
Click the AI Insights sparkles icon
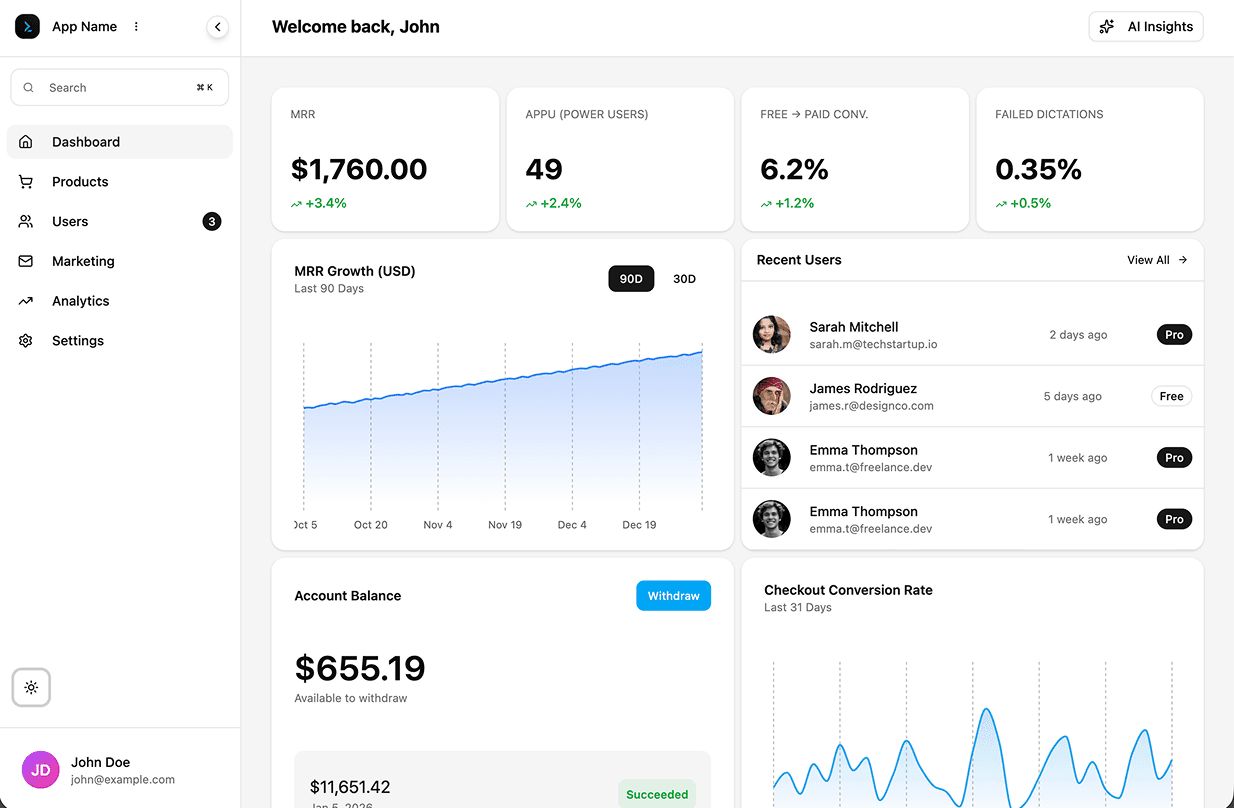pos(1106,26)
